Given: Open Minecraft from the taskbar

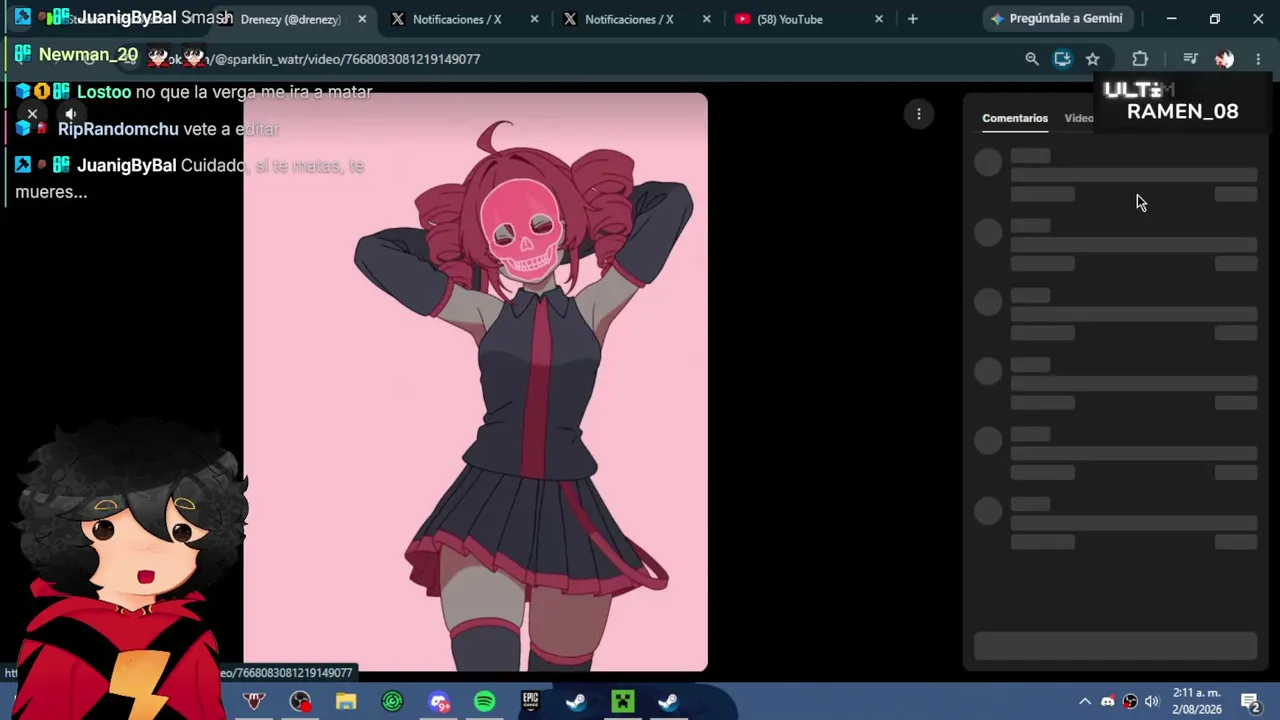Looking at the screenshot, I should tap(622, 701).
